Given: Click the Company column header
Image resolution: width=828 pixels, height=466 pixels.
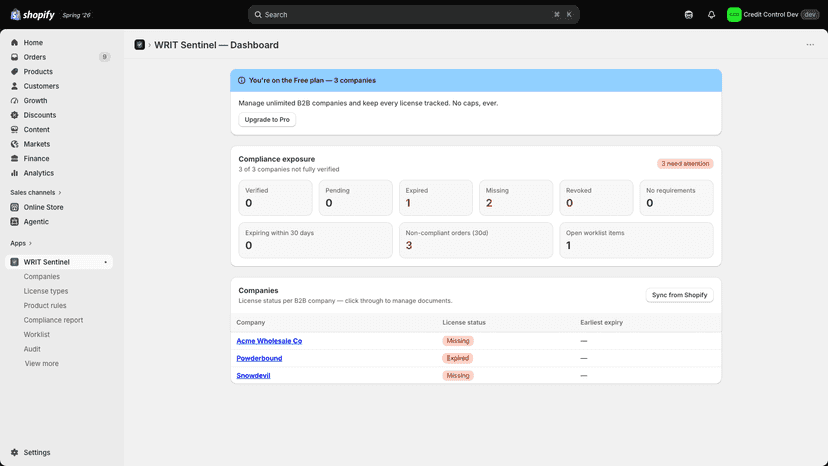Looking at the screenshot, I should click(251, 322).
